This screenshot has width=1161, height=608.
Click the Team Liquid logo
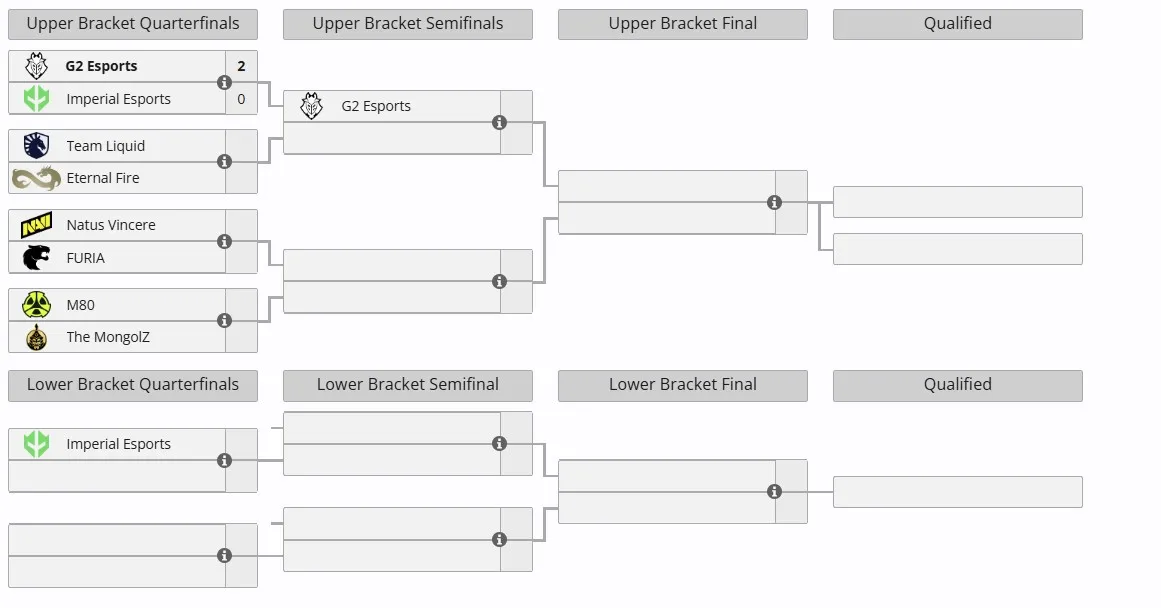[x=36, y=145]
